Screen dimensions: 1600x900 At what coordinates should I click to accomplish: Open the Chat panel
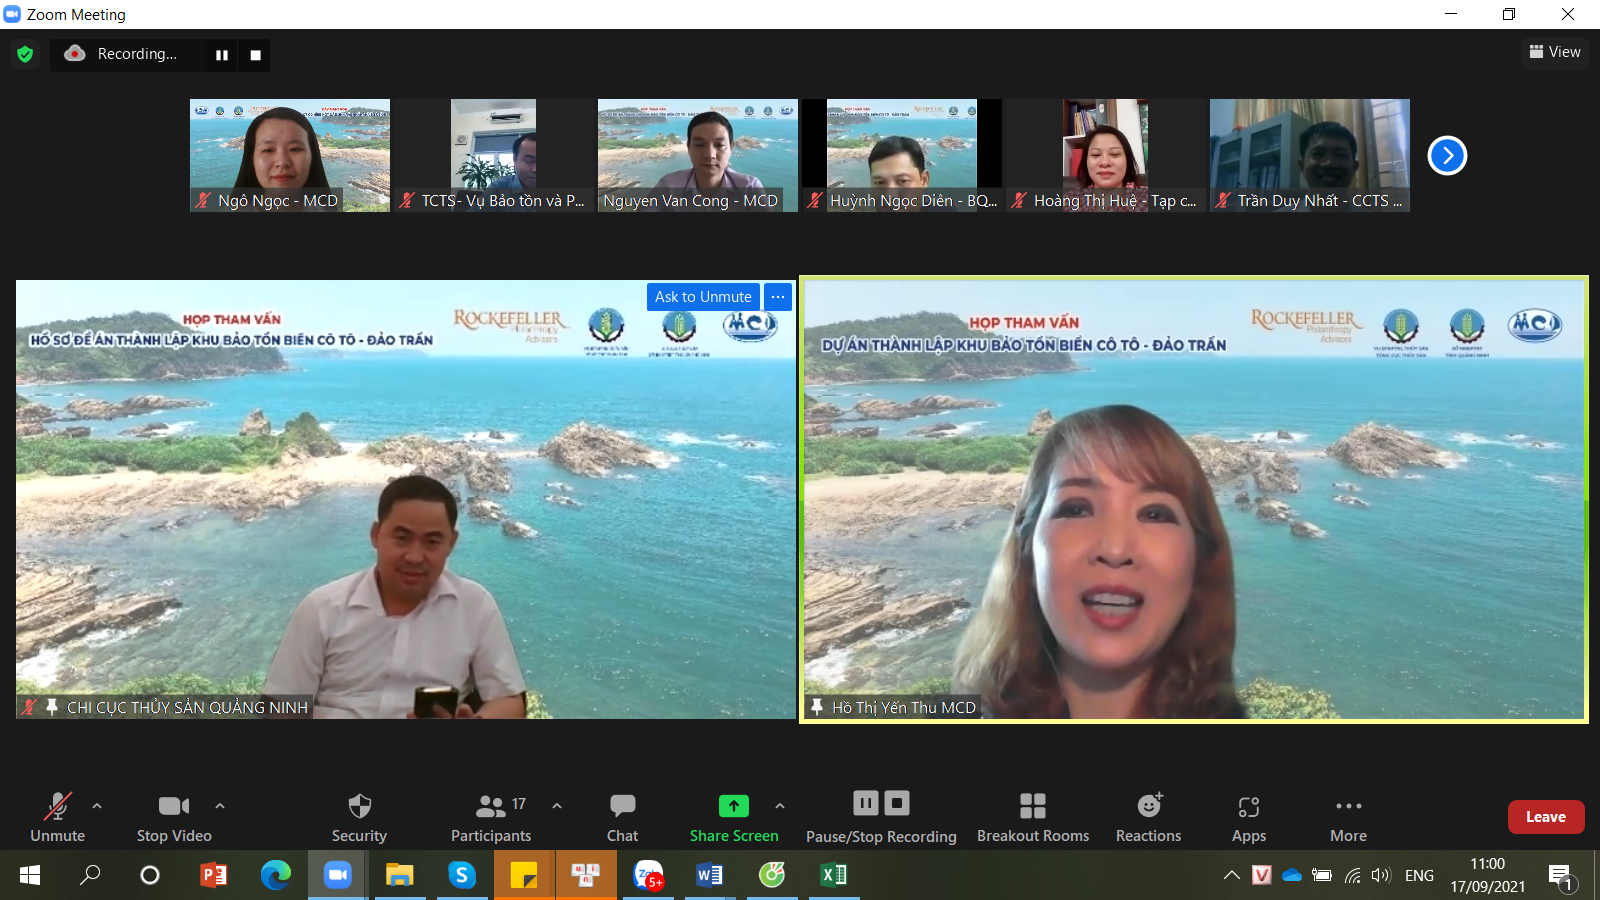tap(622, 816)
